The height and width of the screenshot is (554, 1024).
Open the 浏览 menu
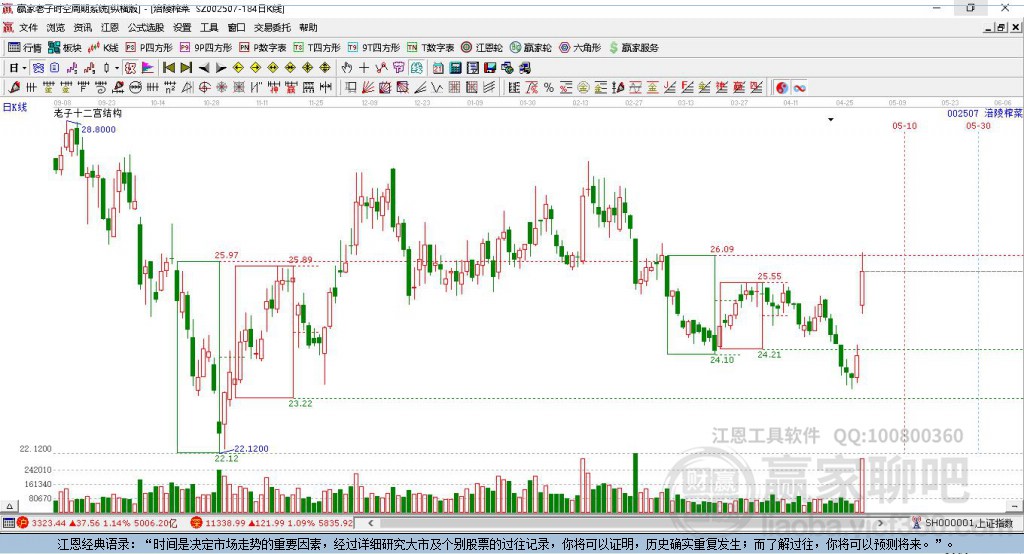pos(56,27)
